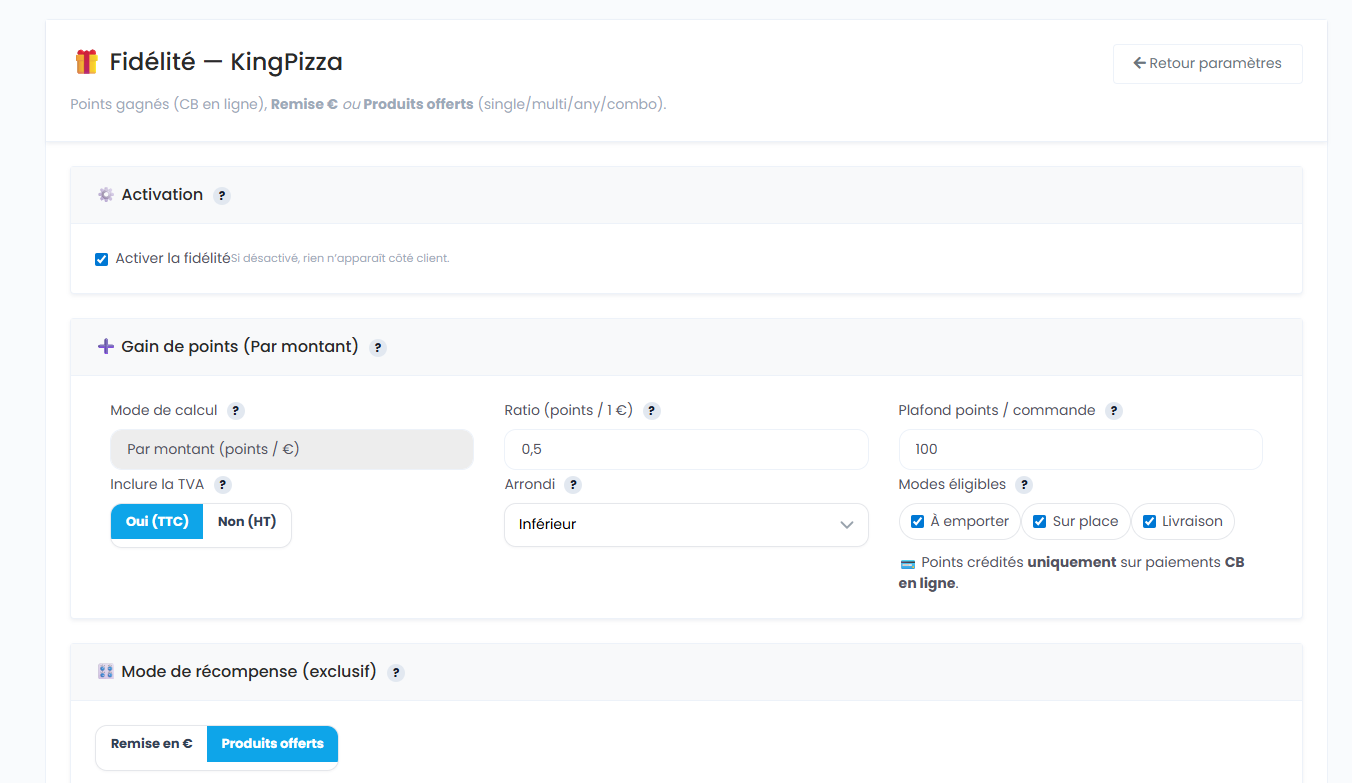Open help for Plafond points / commande
This screenshot has width=1352, height=783.
(x=1114, y=411)
